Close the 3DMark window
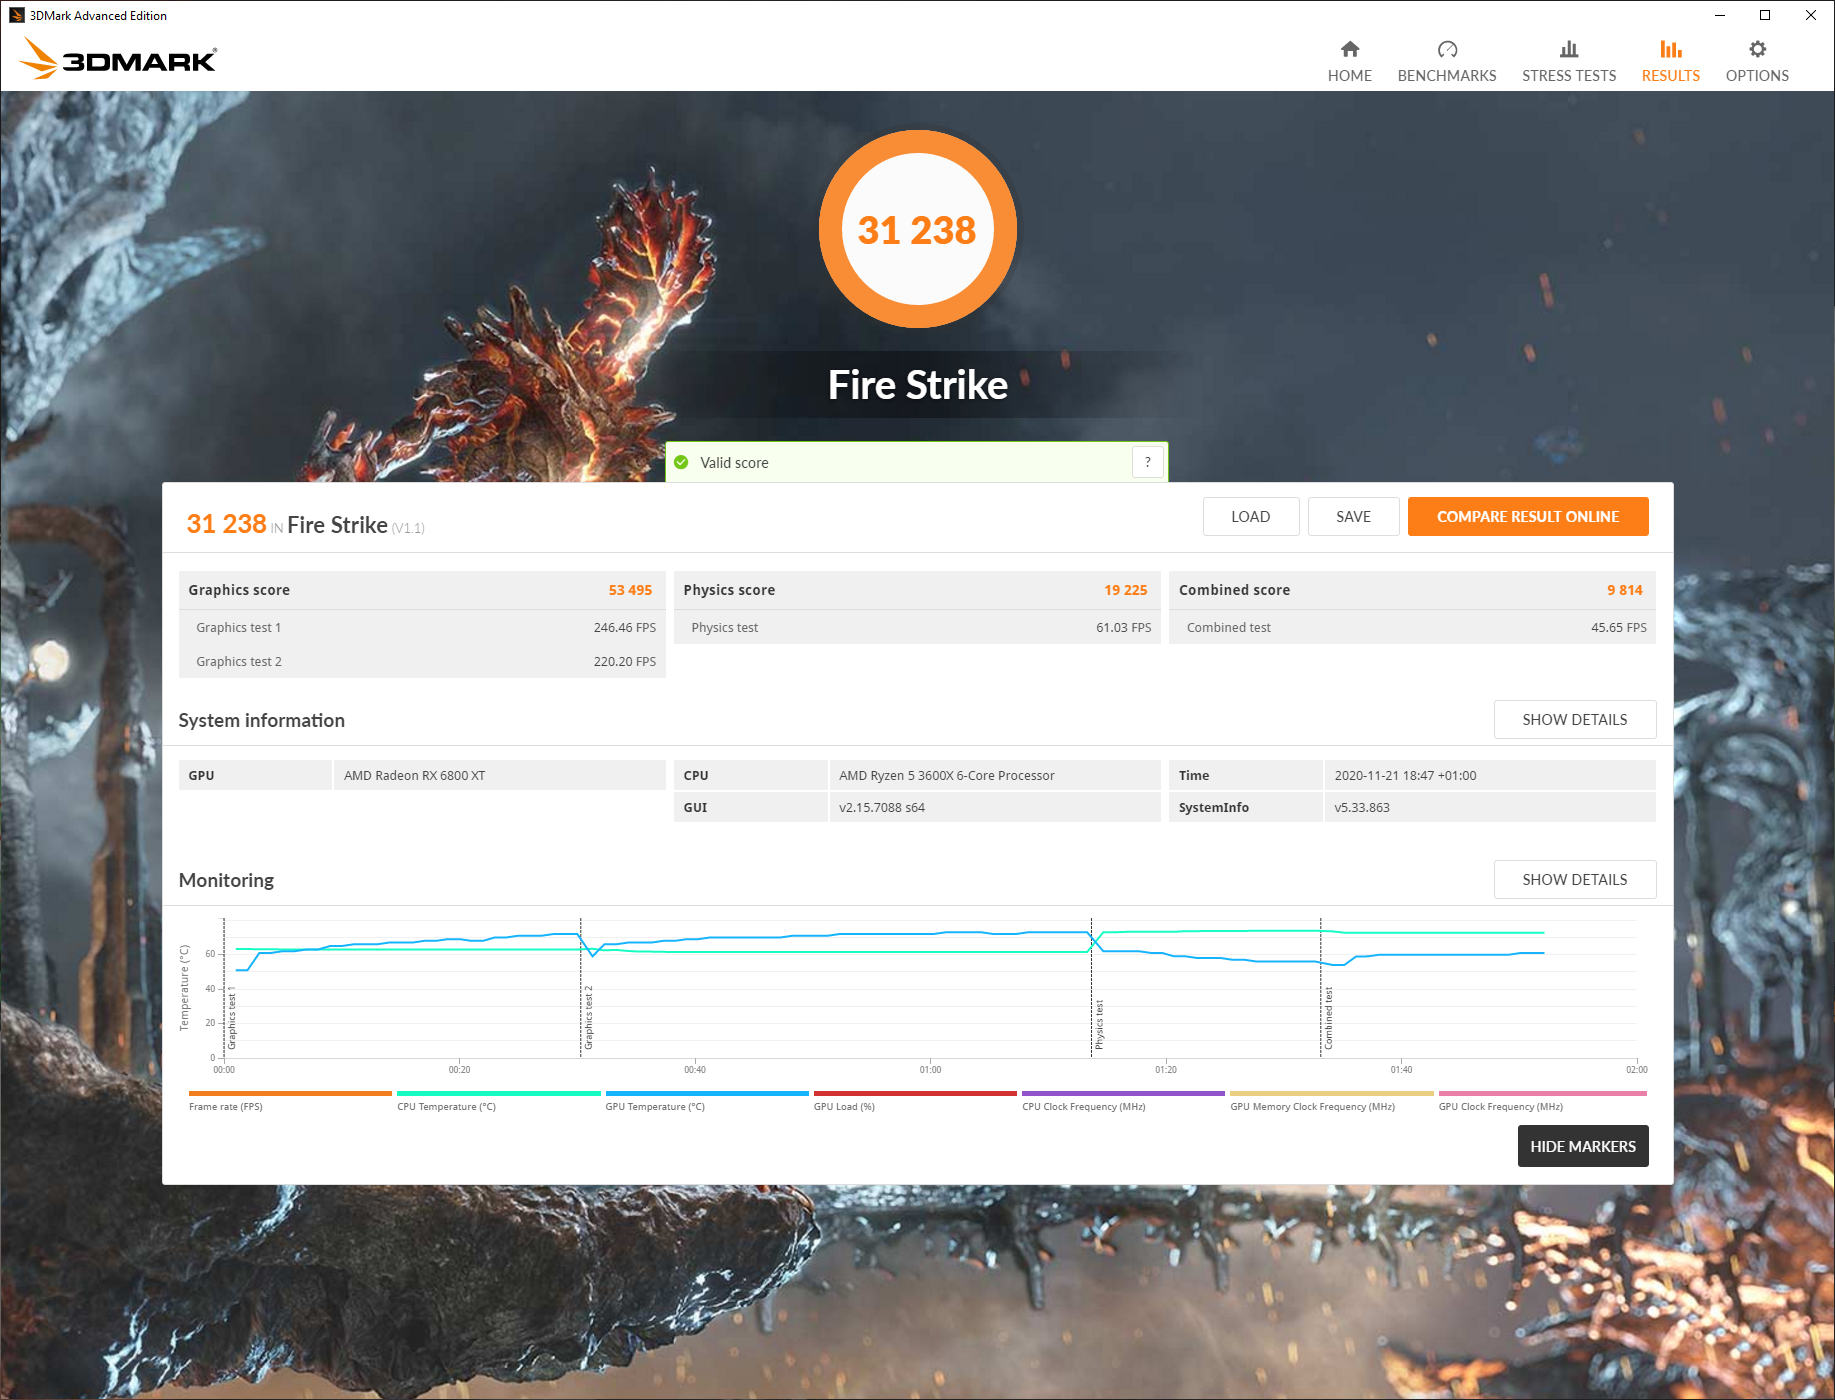Image resolution: width=1835 pixels, height=1400 pixels. (1811, 15)
